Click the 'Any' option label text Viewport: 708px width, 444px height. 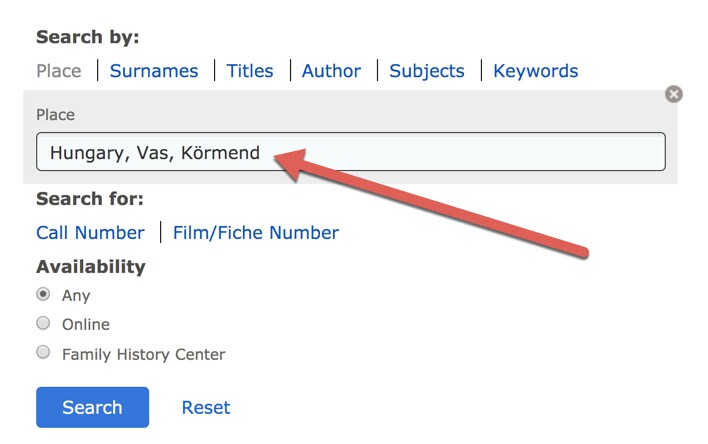pos(76,295)
